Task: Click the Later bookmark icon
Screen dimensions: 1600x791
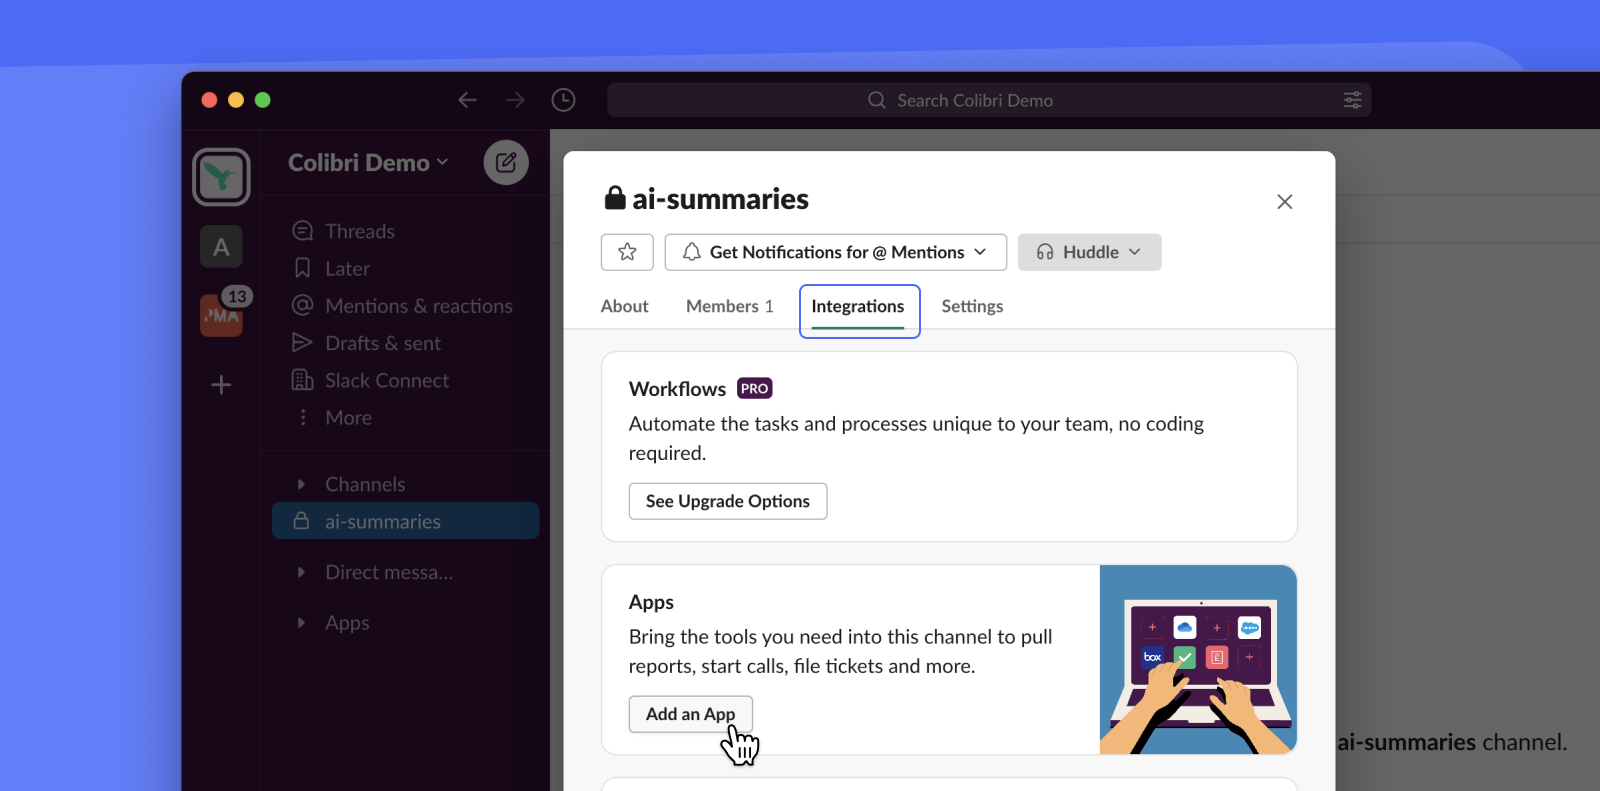Action: click(x=302, y=268)
